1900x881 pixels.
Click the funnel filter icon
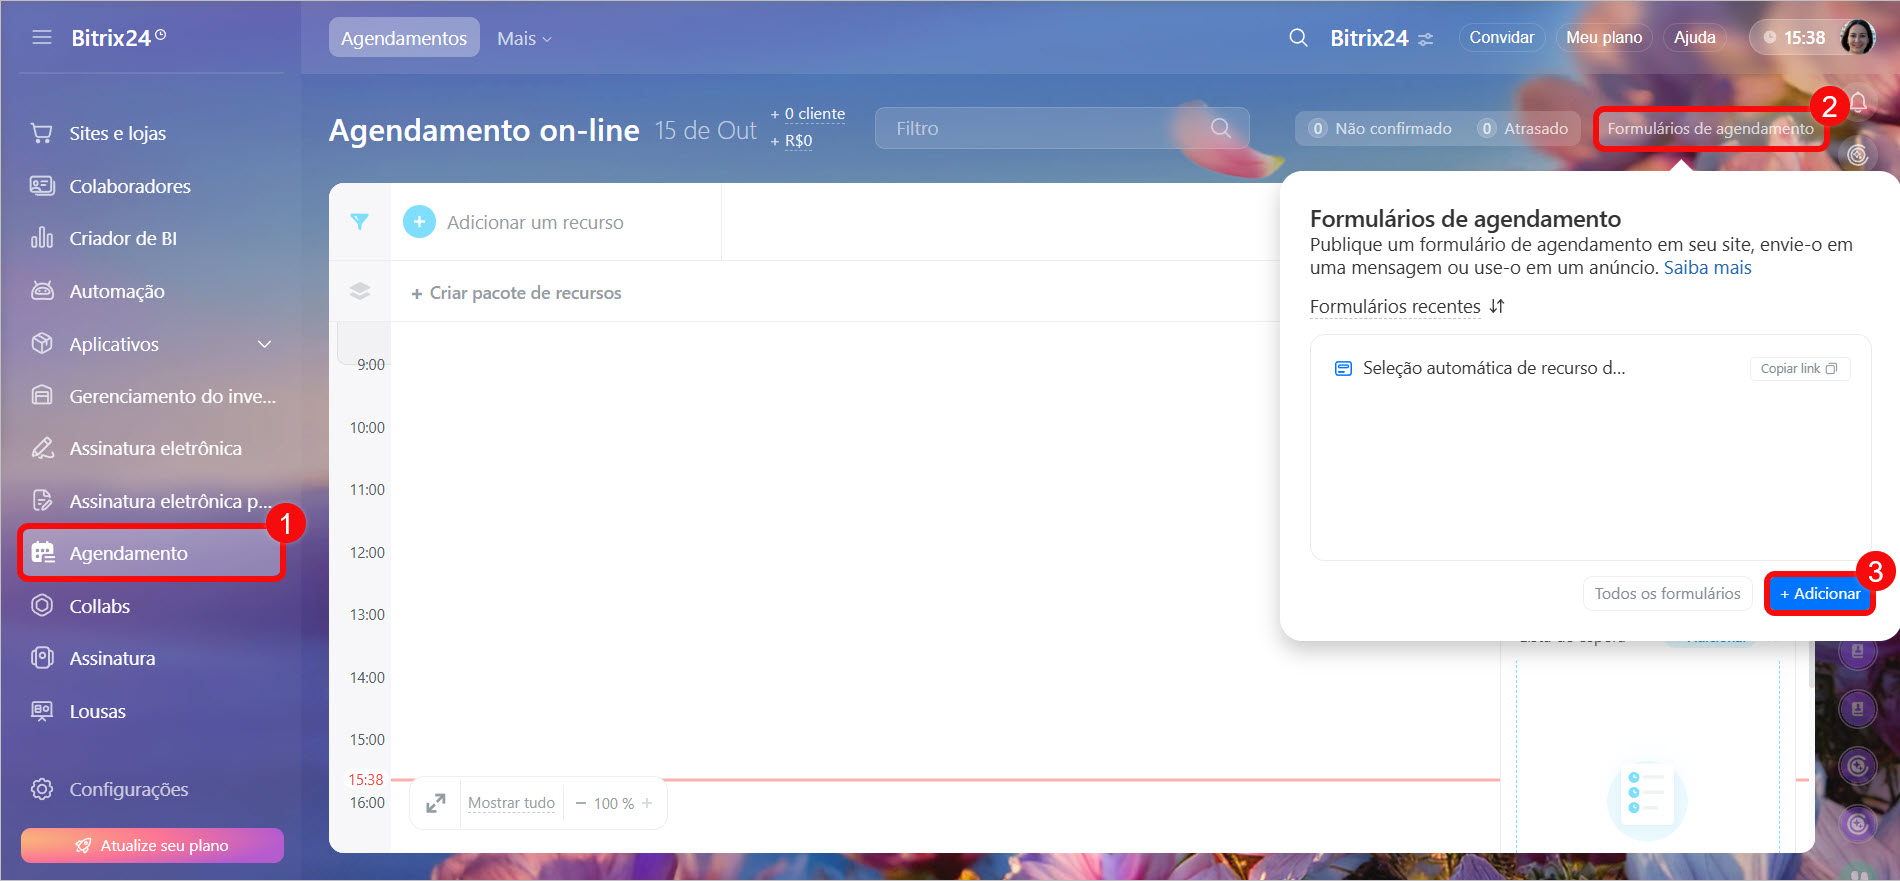pos(360,222)
